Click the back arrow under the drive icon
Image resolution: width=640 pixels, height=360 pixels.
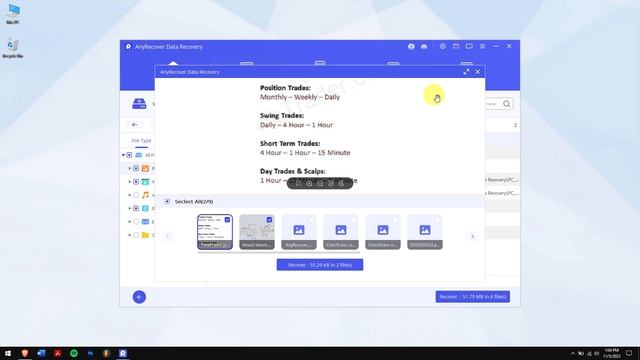click(135, 124)
